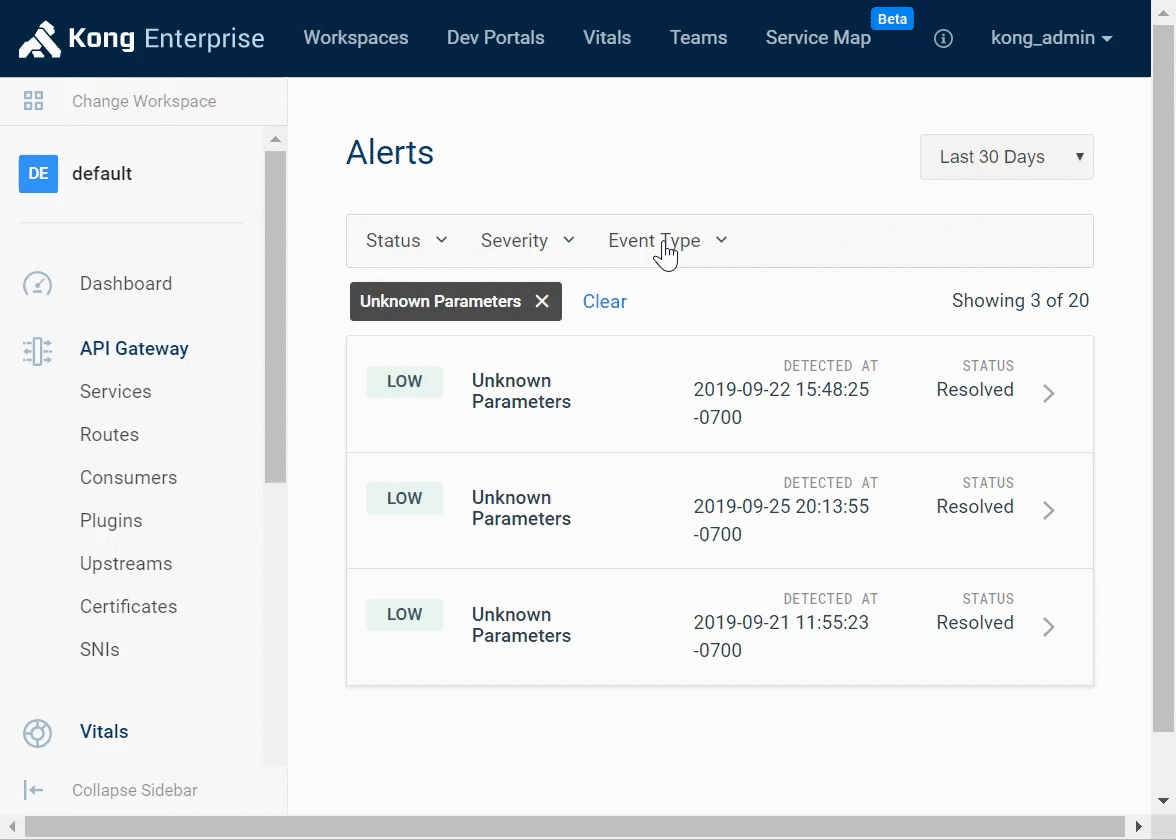Click Resolved status of the 2019-09-22 alert
The image size is (1176, 840).
click(975, 389)
